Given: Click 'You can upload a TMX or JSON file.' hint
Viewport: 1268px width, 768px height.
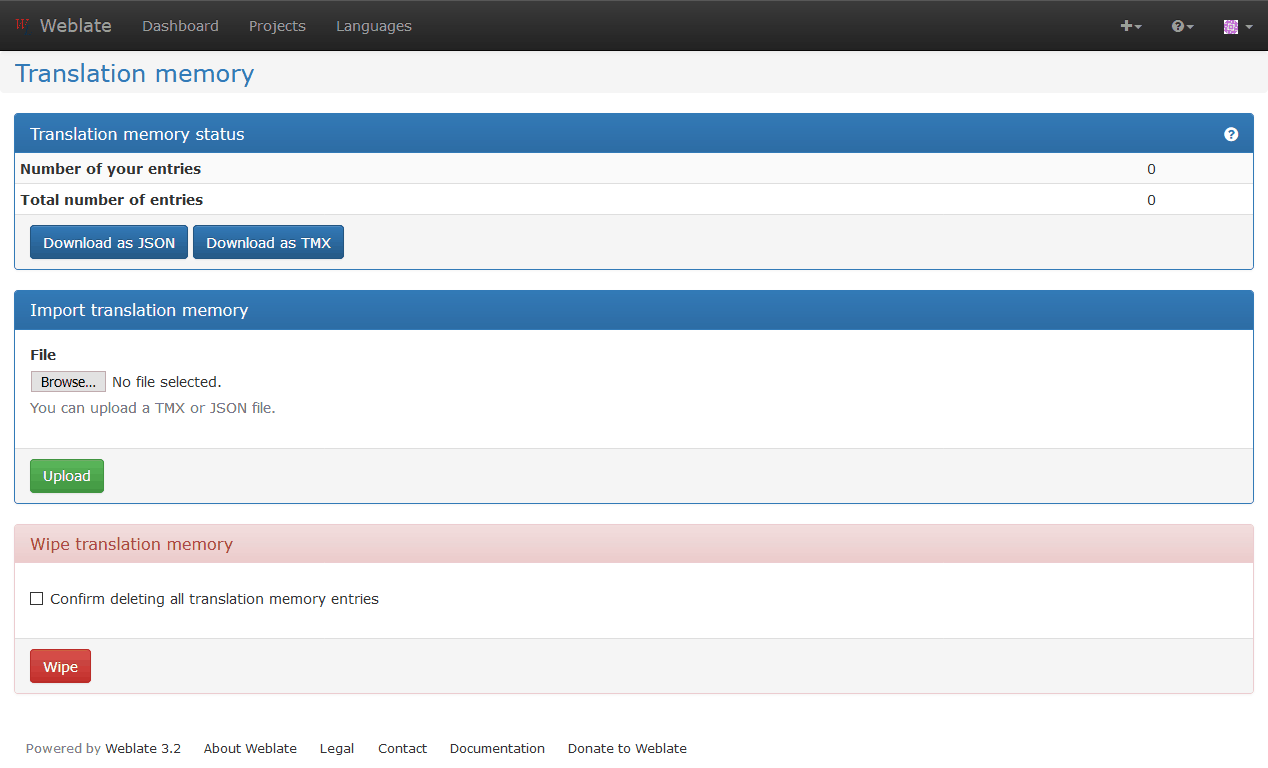Looking at the screenshot, I should (152, 408).
